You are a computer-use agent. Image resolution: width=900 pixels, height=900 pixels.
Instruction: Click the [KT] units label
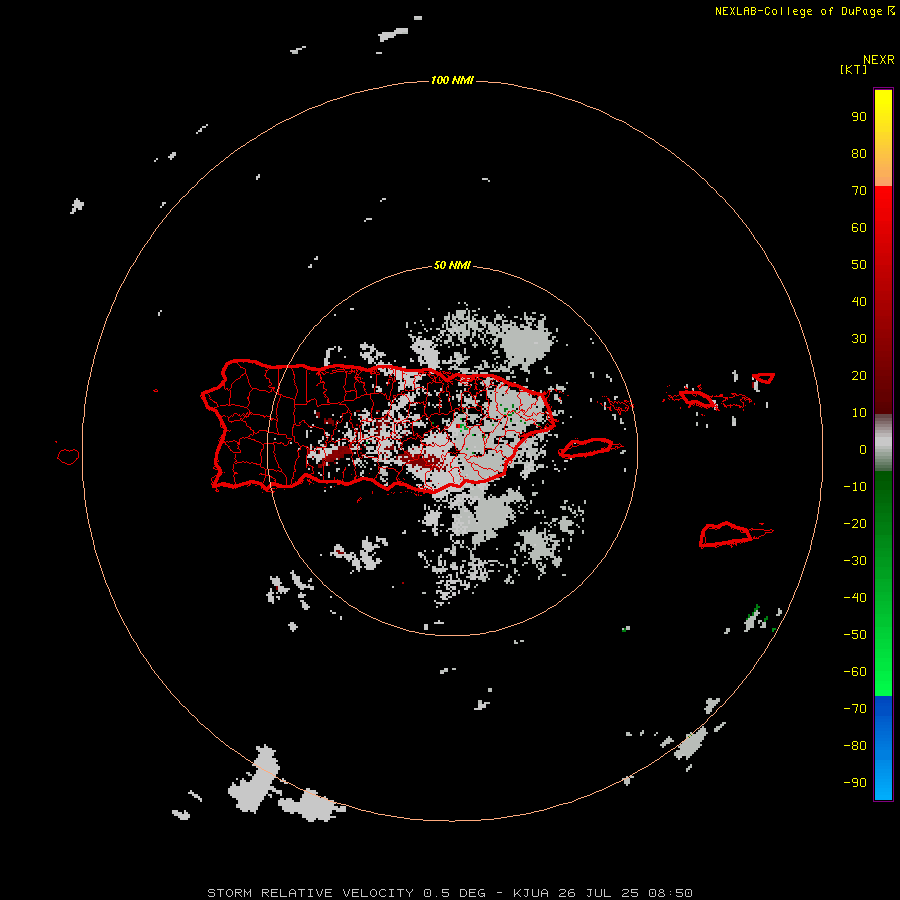[x=853, y=69]
